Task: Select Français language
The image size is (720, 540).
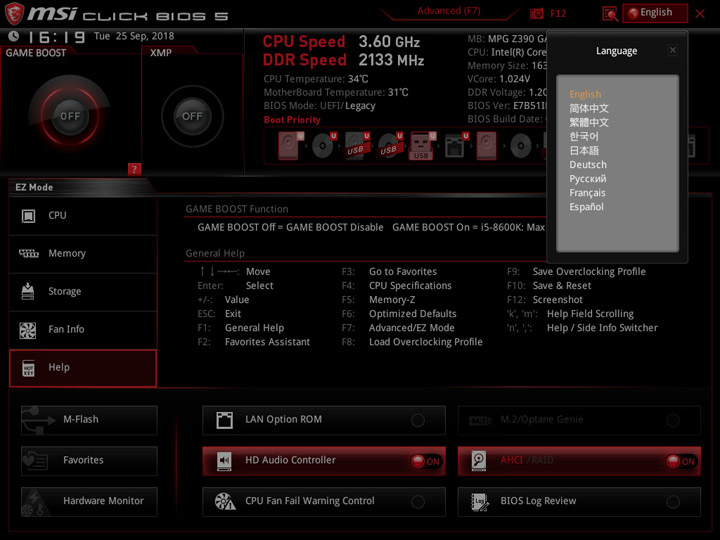Action: coord(587,193)
